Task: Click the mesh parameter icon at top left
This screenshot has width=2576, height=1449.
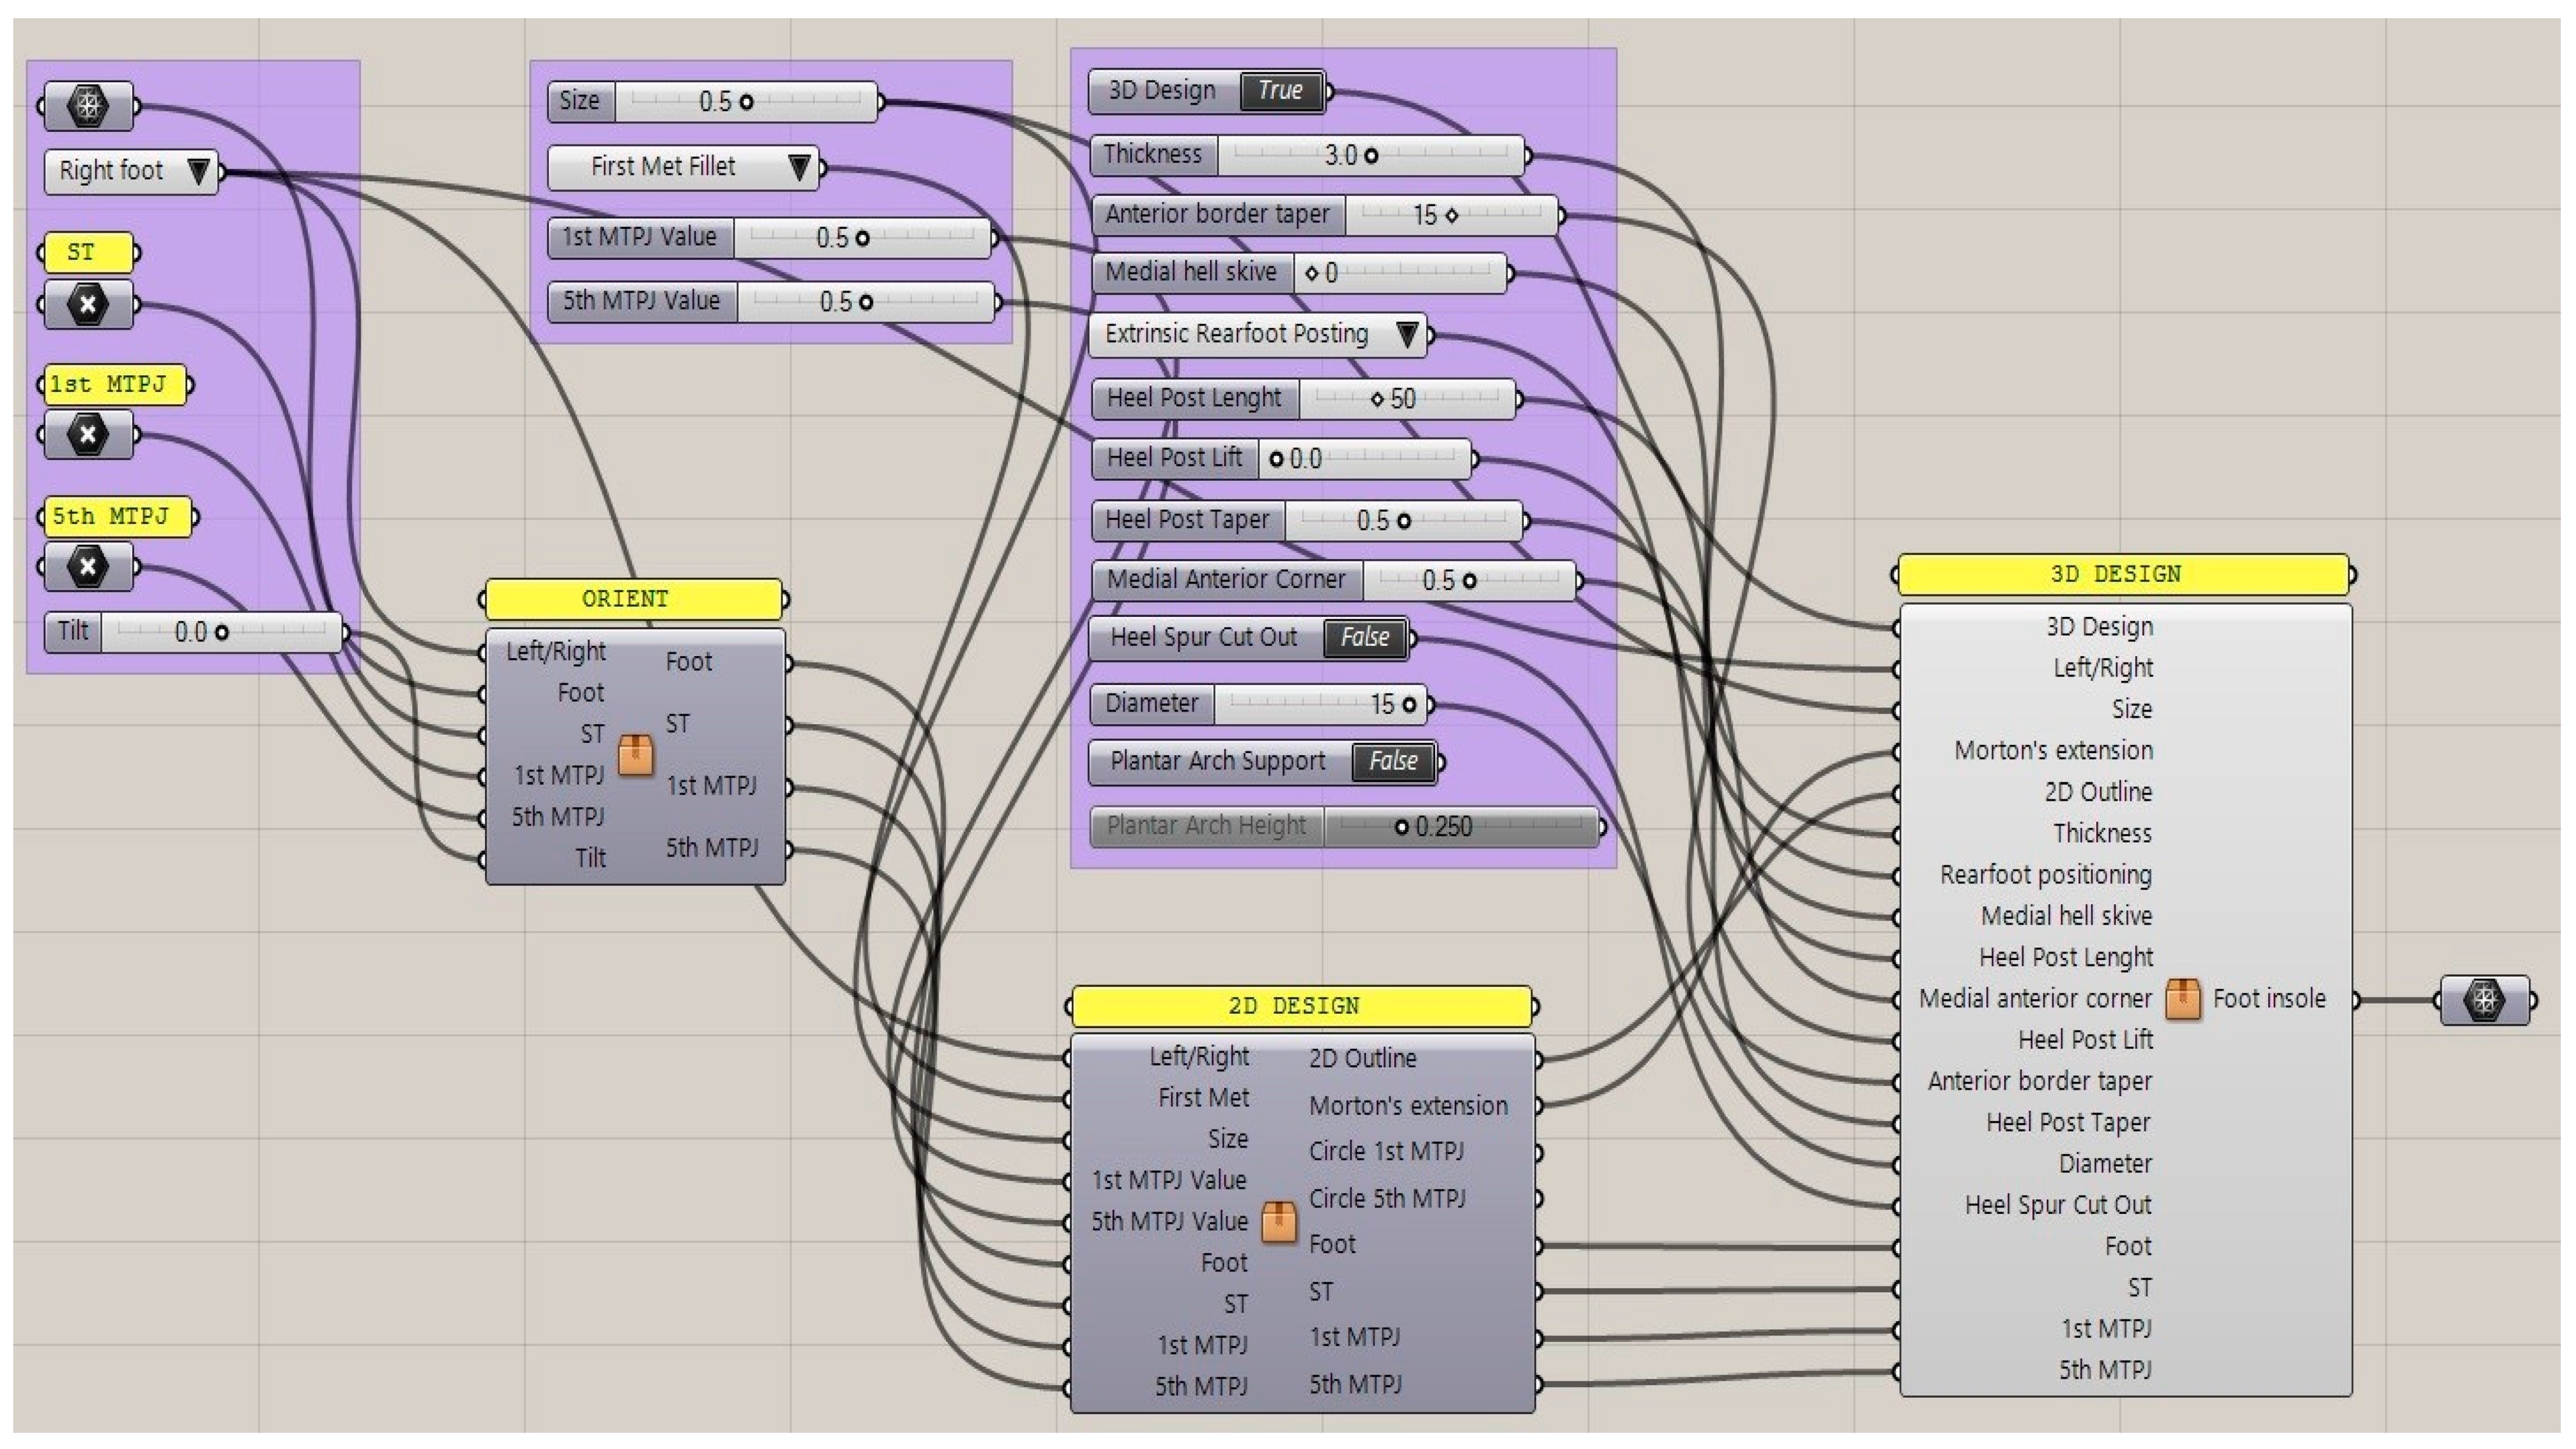Action: point(88,106)
